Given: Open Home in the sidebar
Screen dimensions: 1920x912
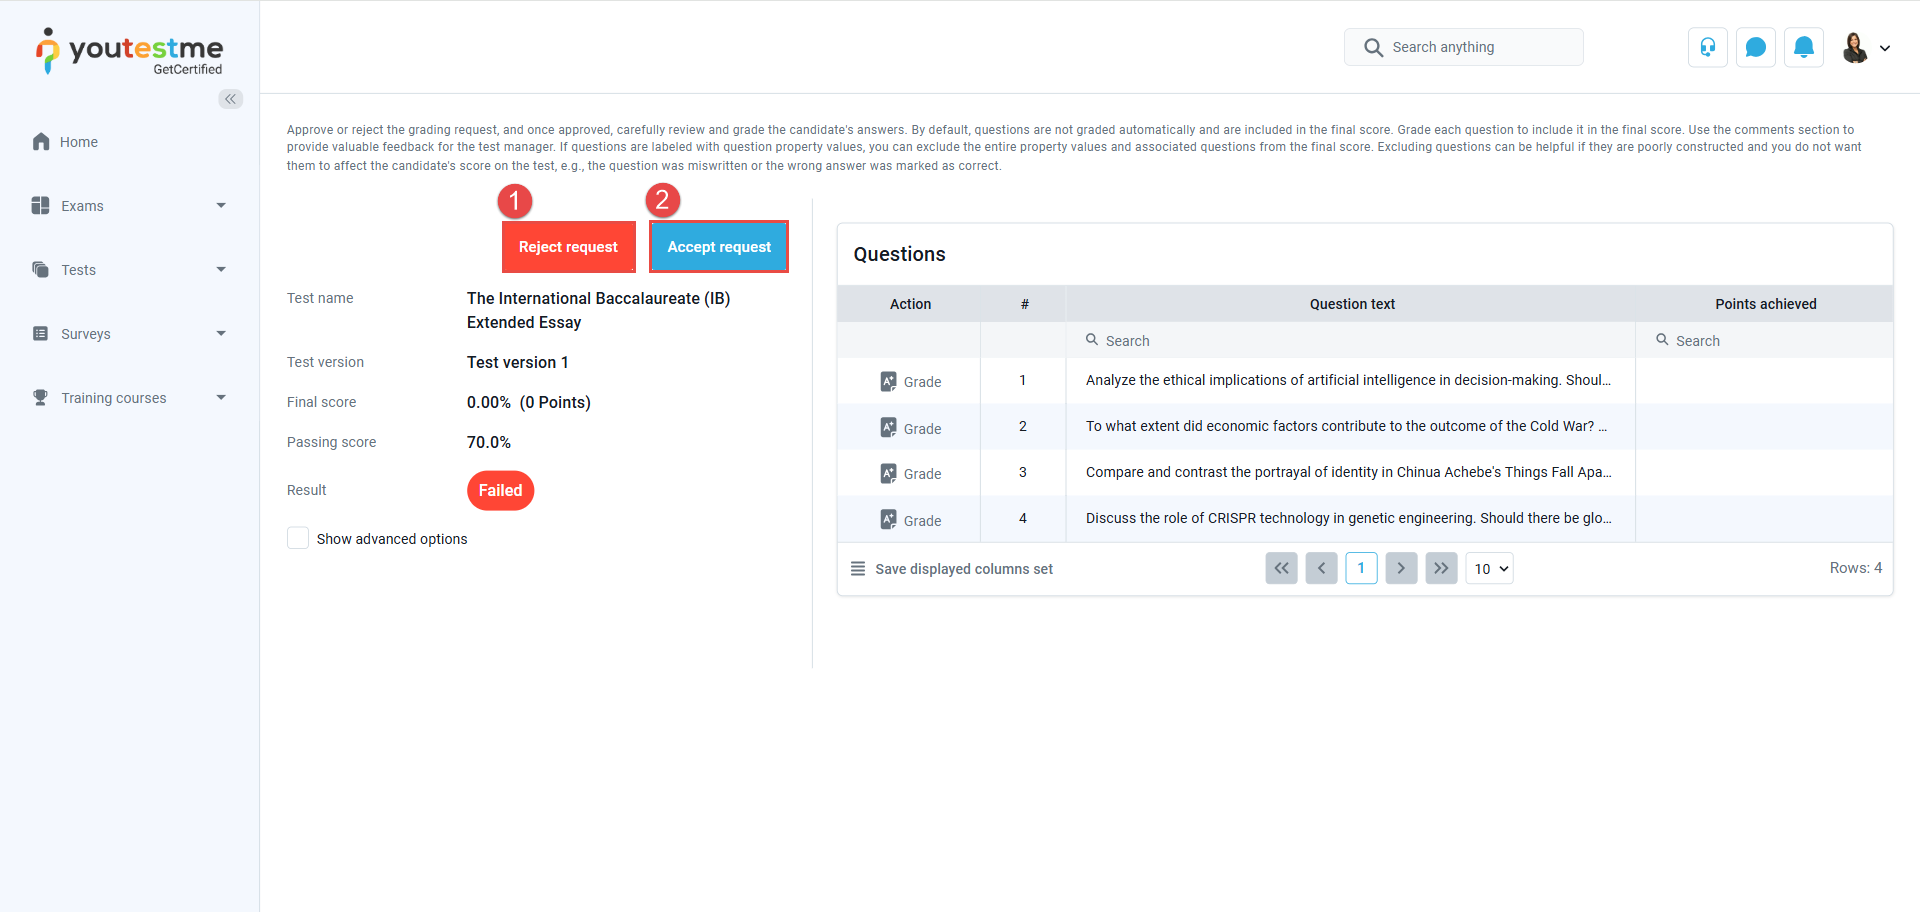Looking at the screenshot, I should coord(79,142).
